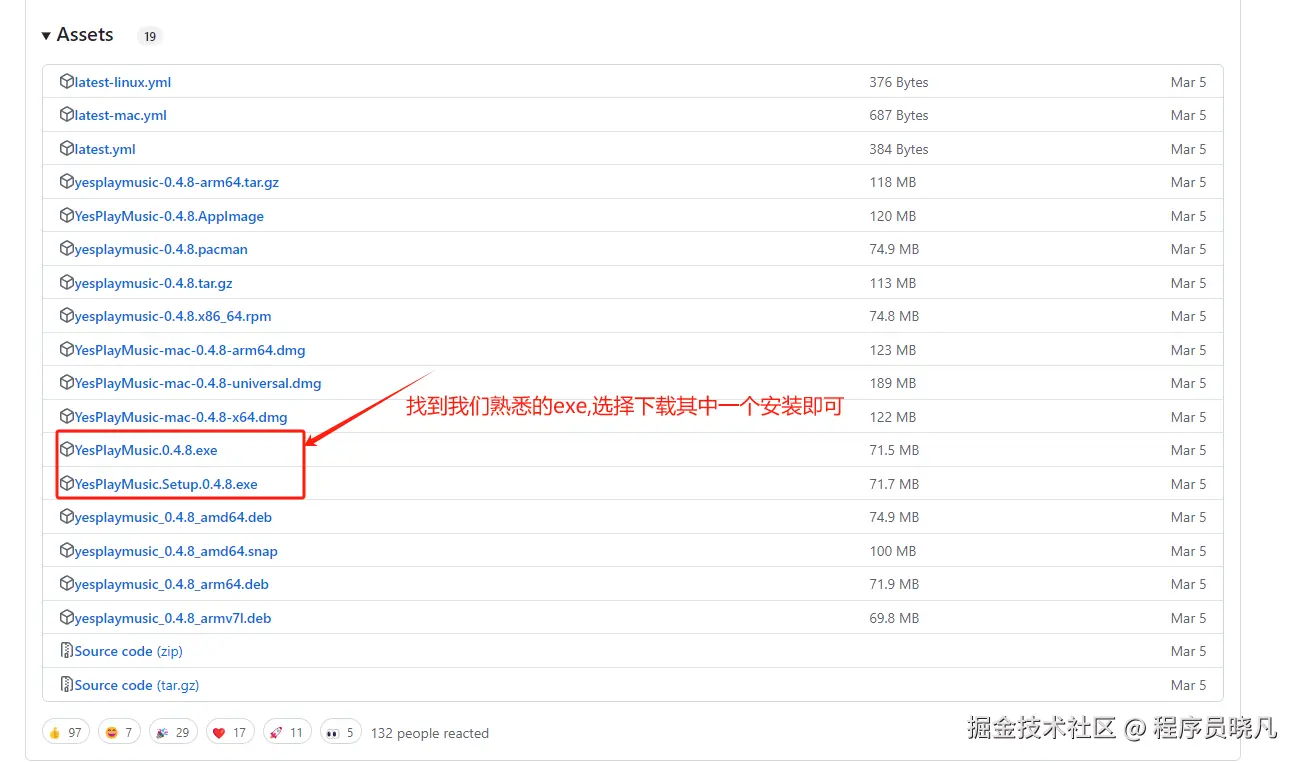Toggle thumbs up reaction with 97
Viewport: 1299px width, 763px height.
66,732
